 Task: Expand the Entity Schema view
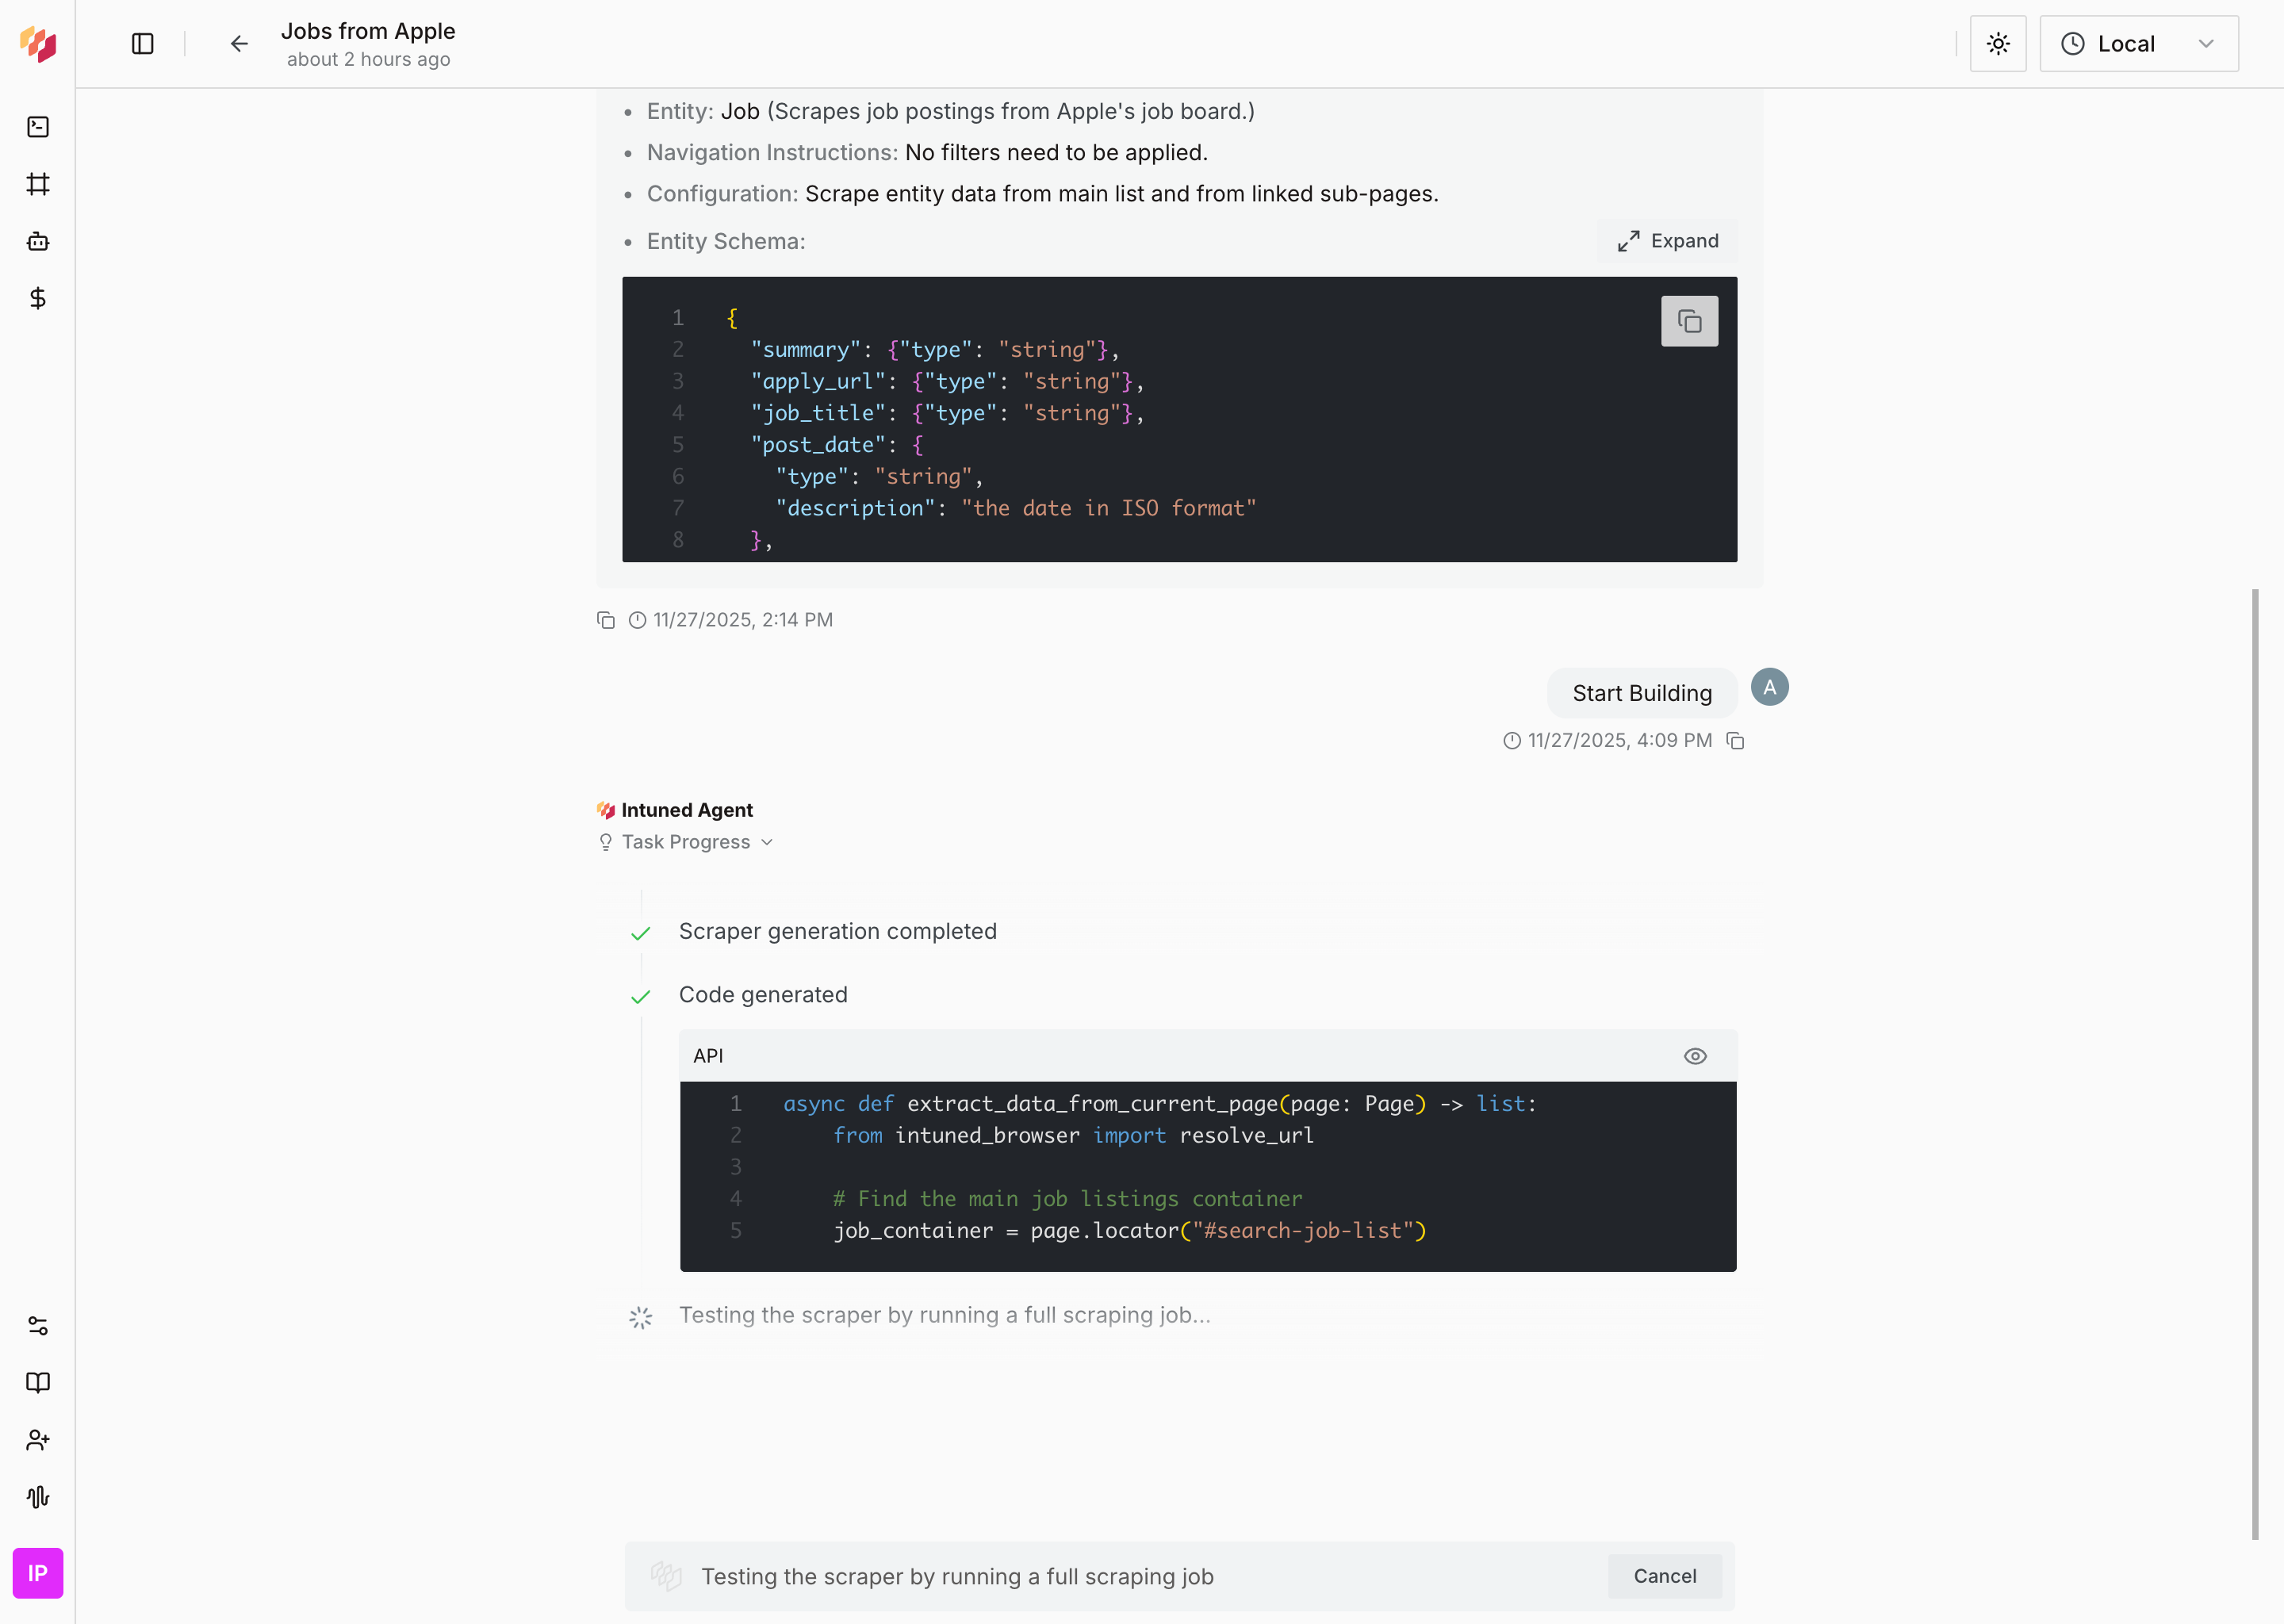(x=1665, y=241)
